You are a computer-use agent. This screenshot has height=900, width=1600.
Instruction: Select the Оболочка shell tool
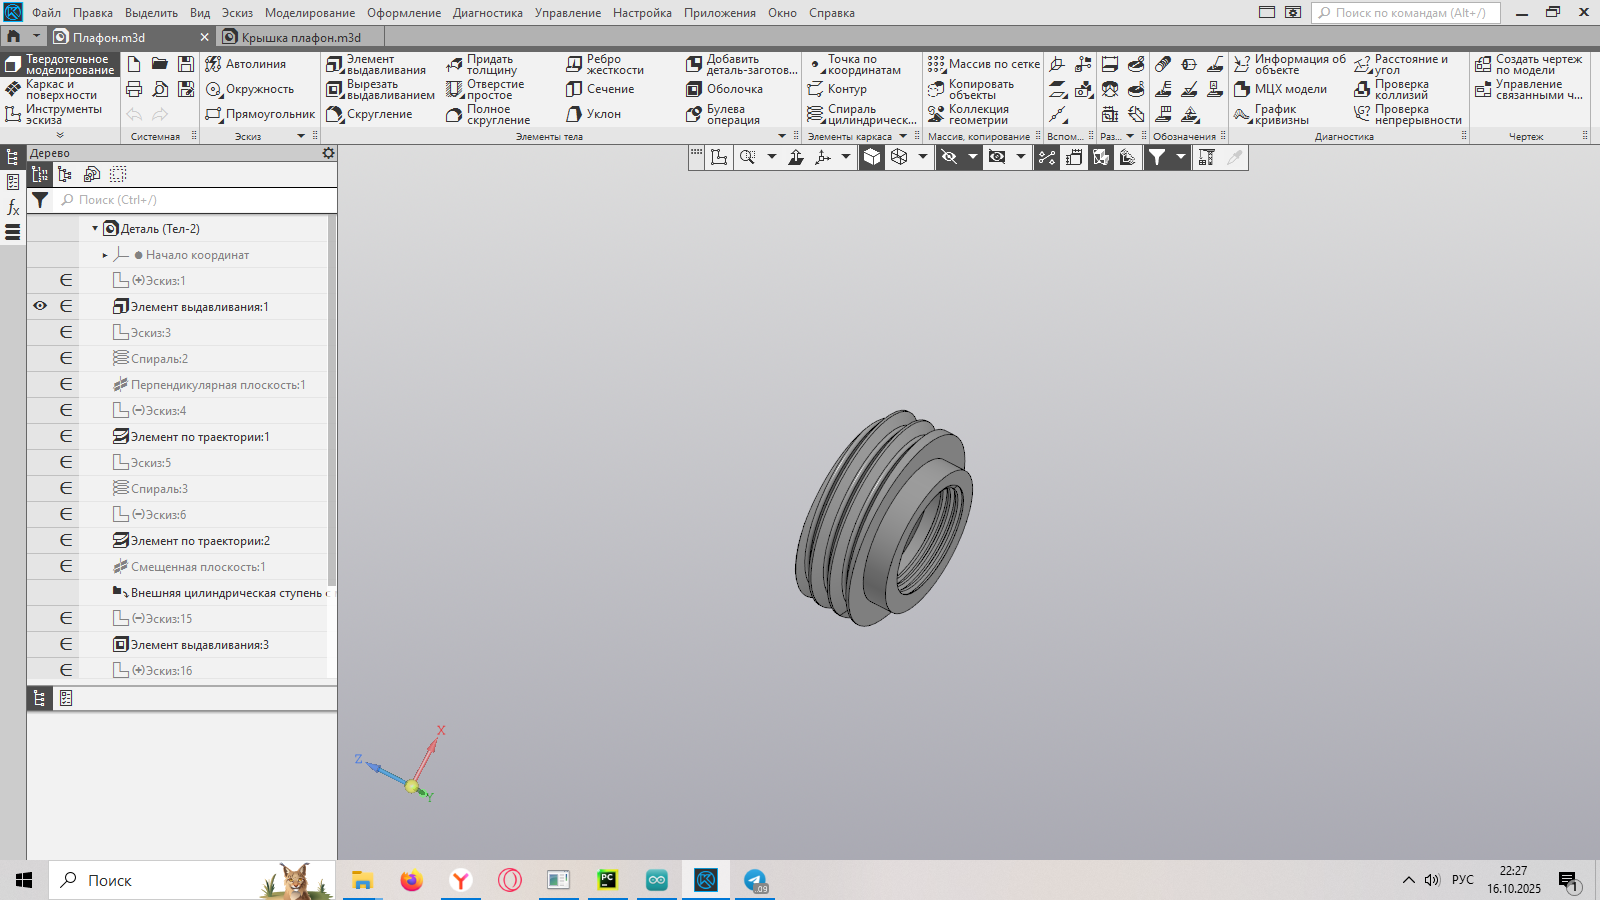[x=724, y=90]
